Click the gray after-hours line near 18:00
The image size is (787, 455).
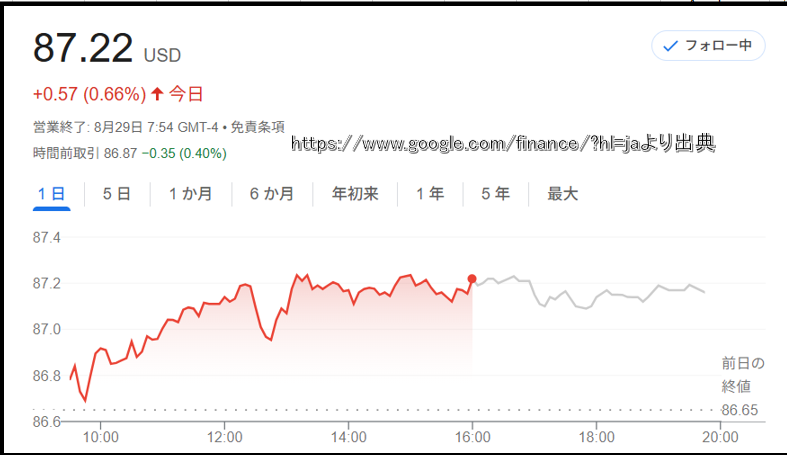(596, 297)
